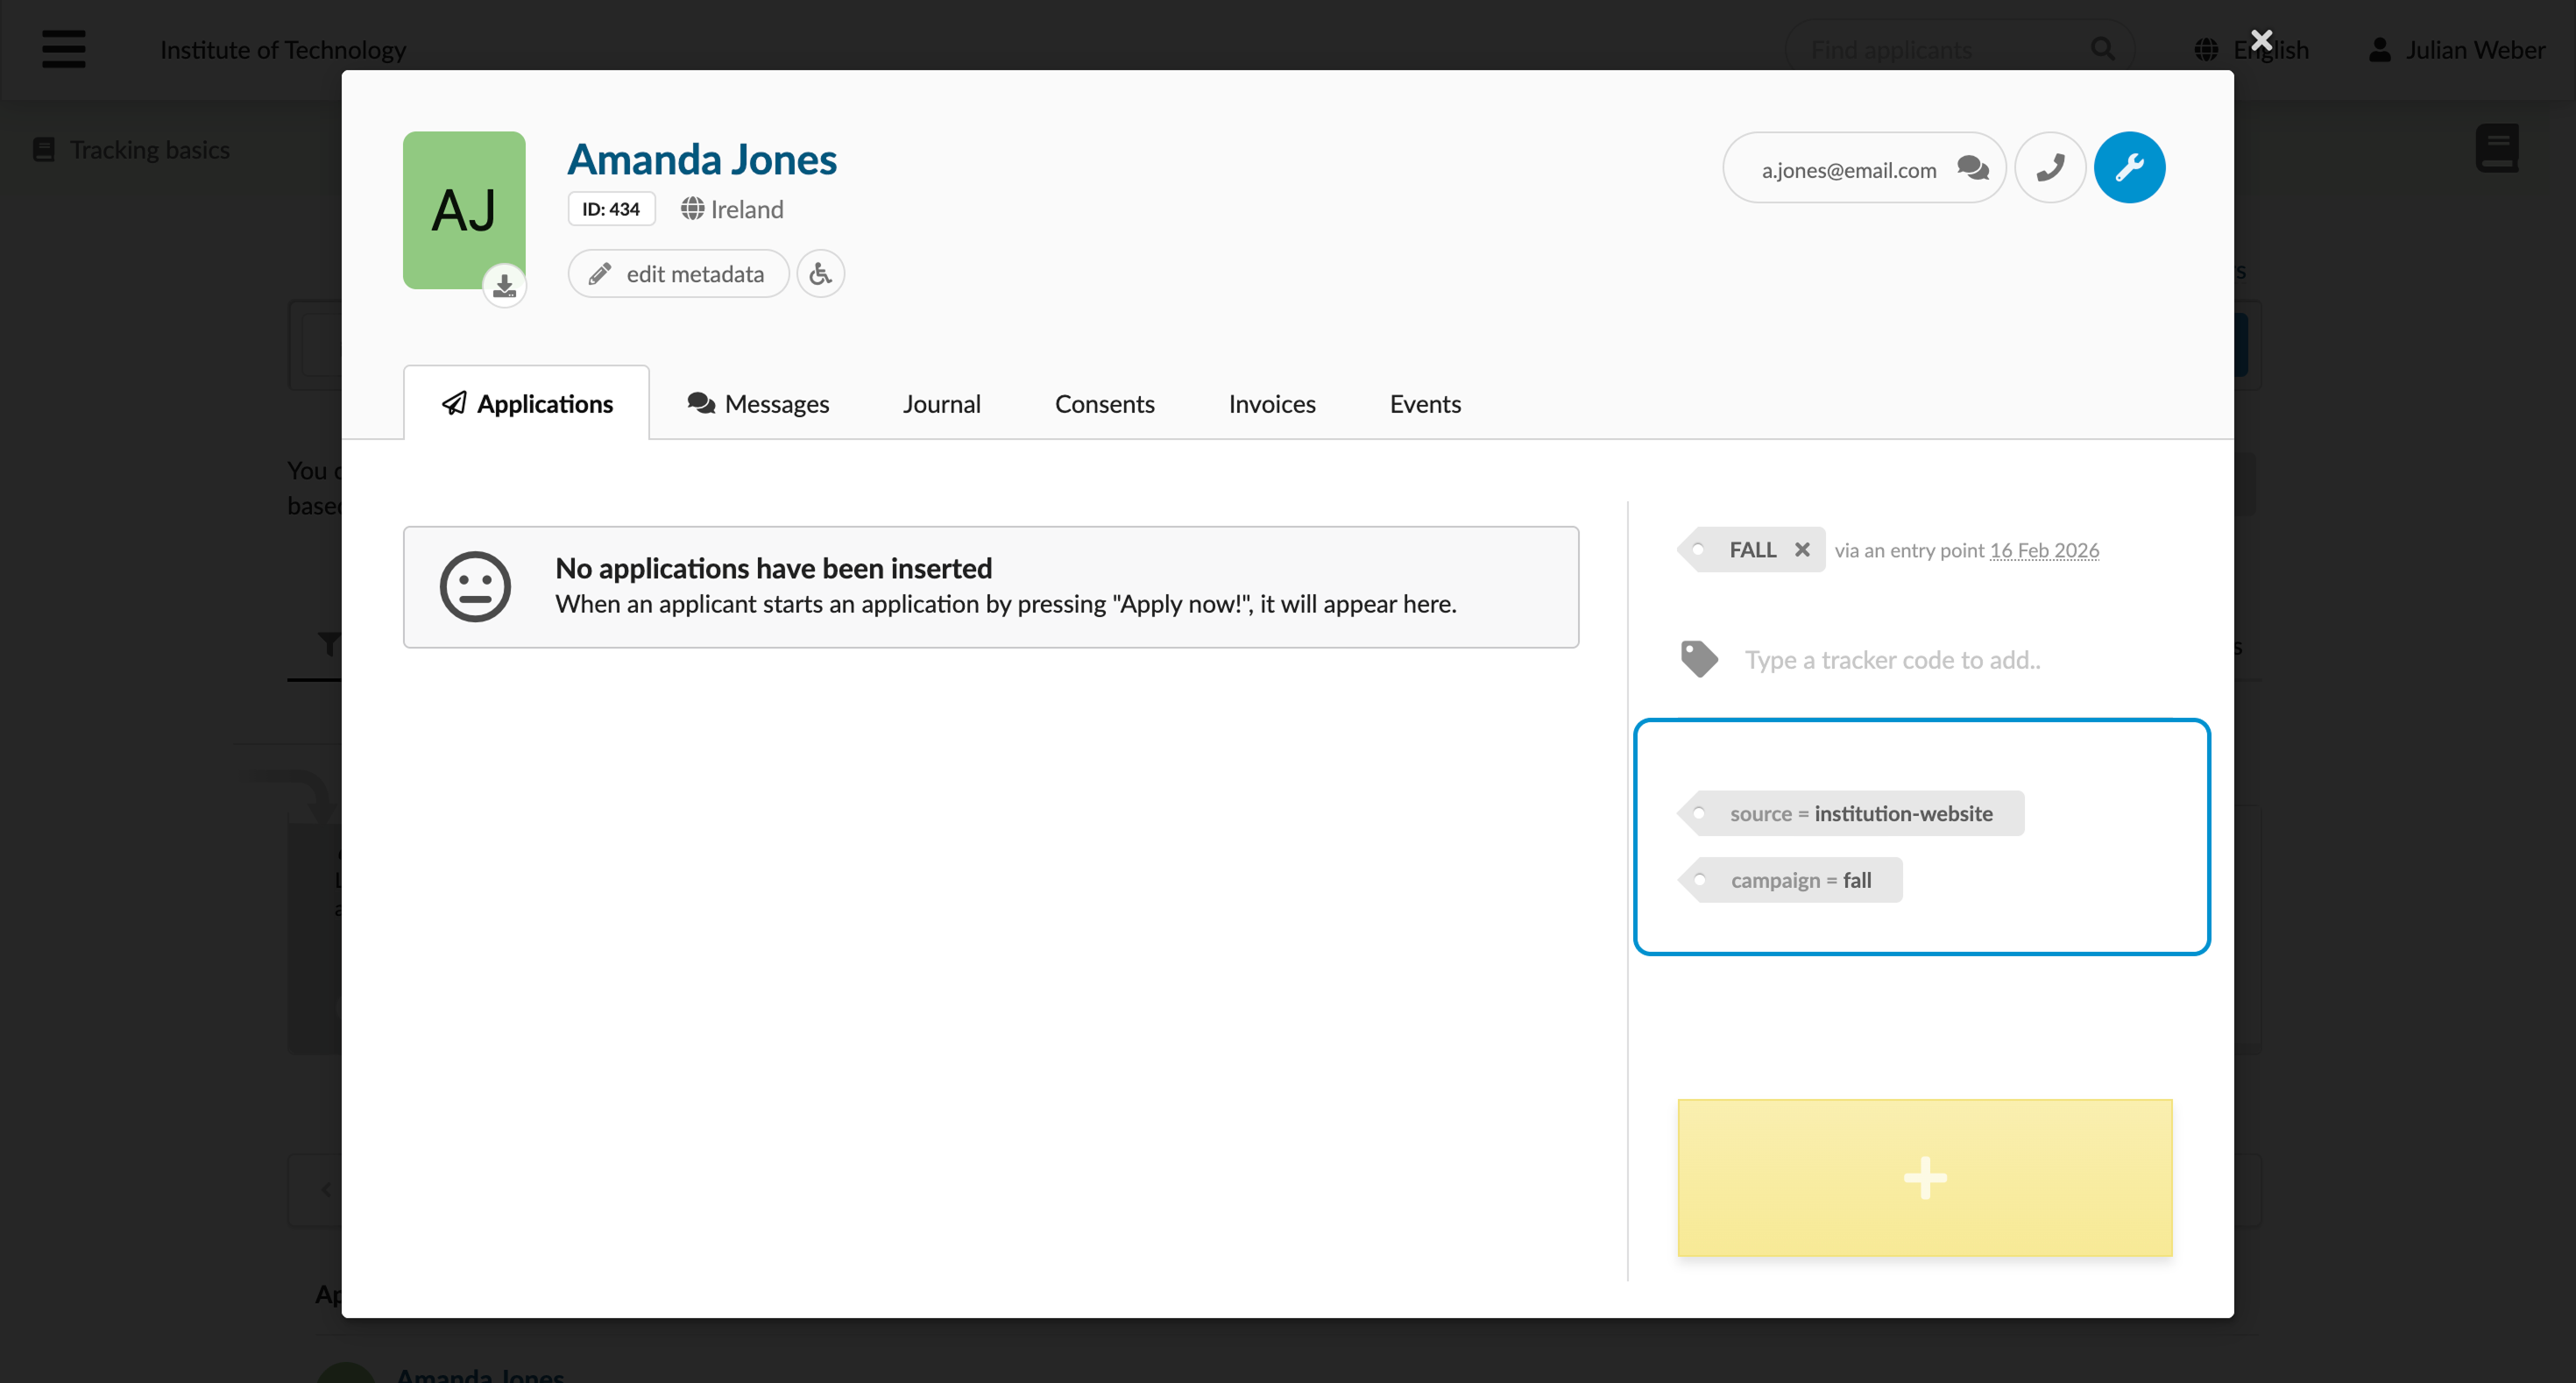This screenshot has width=2576, height=1383.
Task: Open the Consents tab
Action: click(x=1104, y=403)
